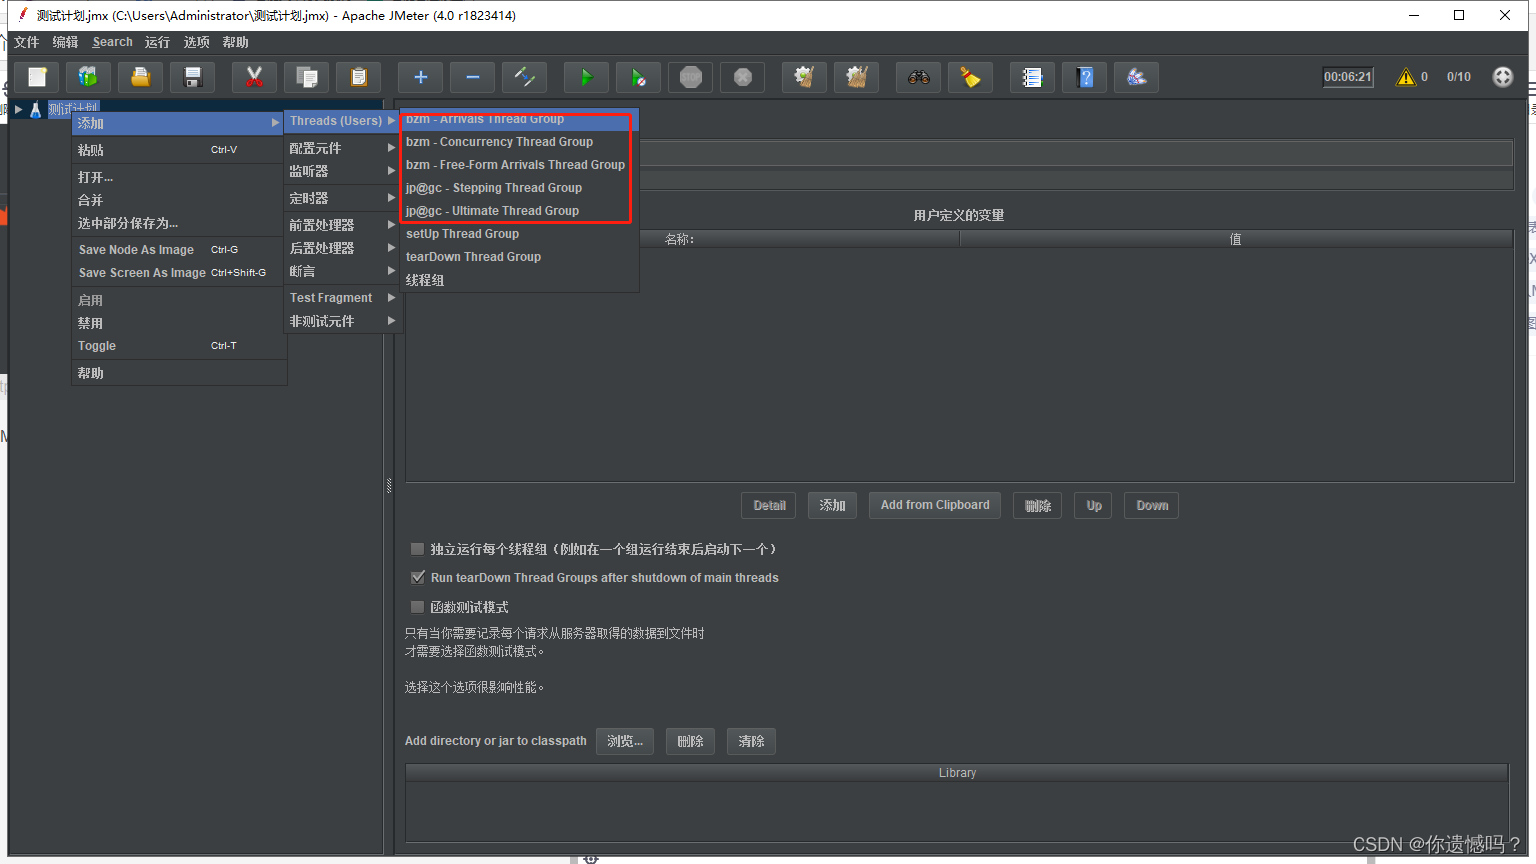Choose tearDown Thread Group

pyautogui.click(x=519, y=257)
